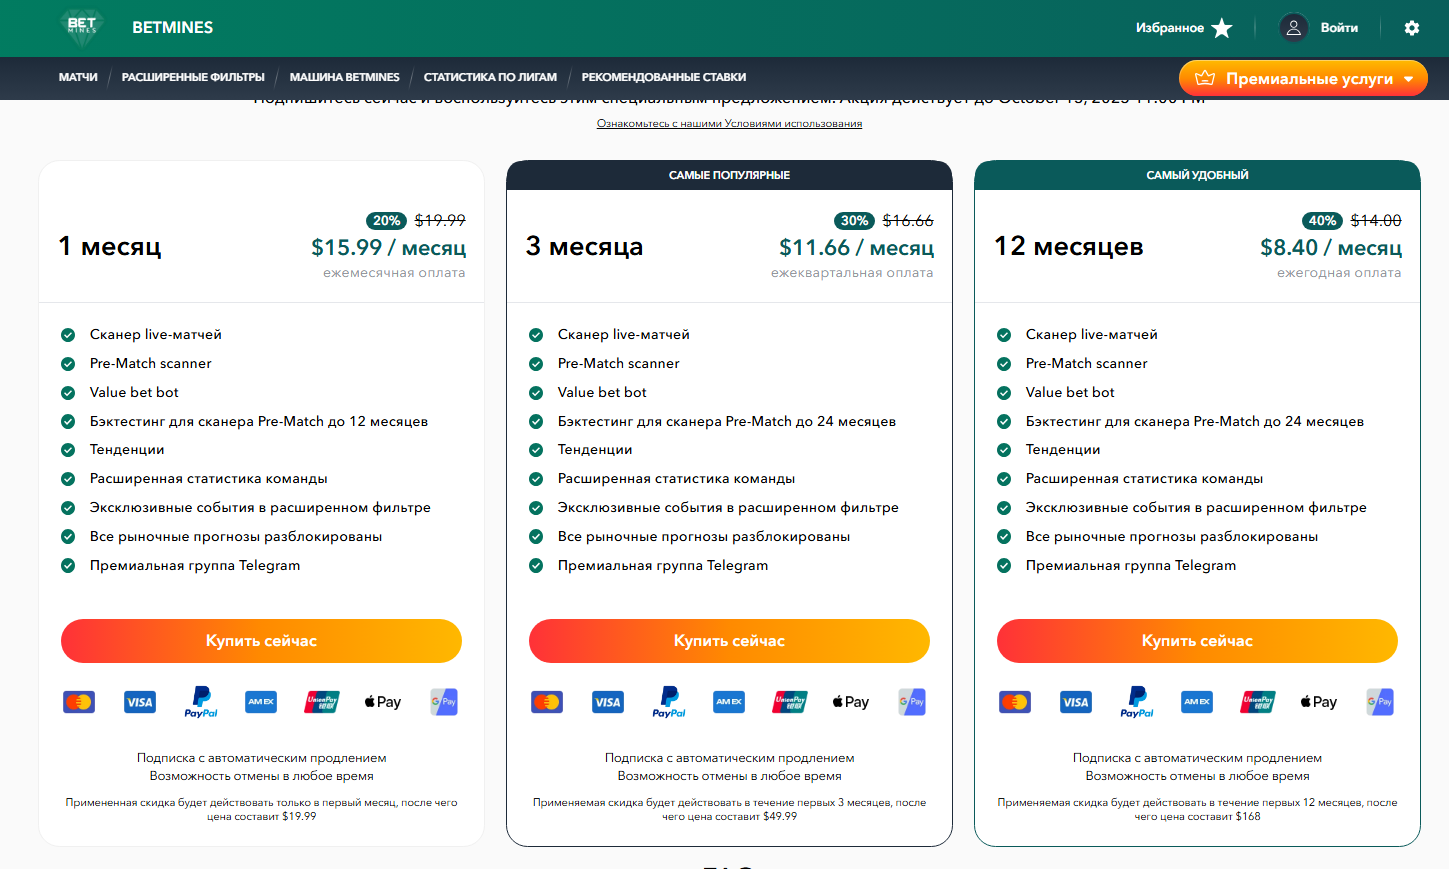Click Apple Pay icon in 12 месяцев plan
Viewport: 1449px width, 869px height.
pos(1318,702)
